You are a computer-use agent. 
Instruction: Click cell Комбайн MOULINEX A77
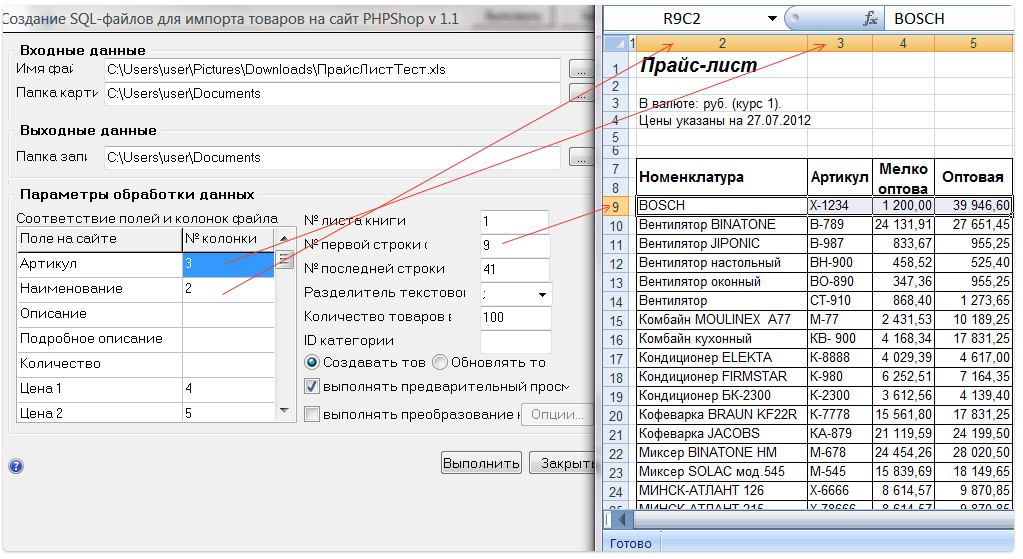point(722,320)
